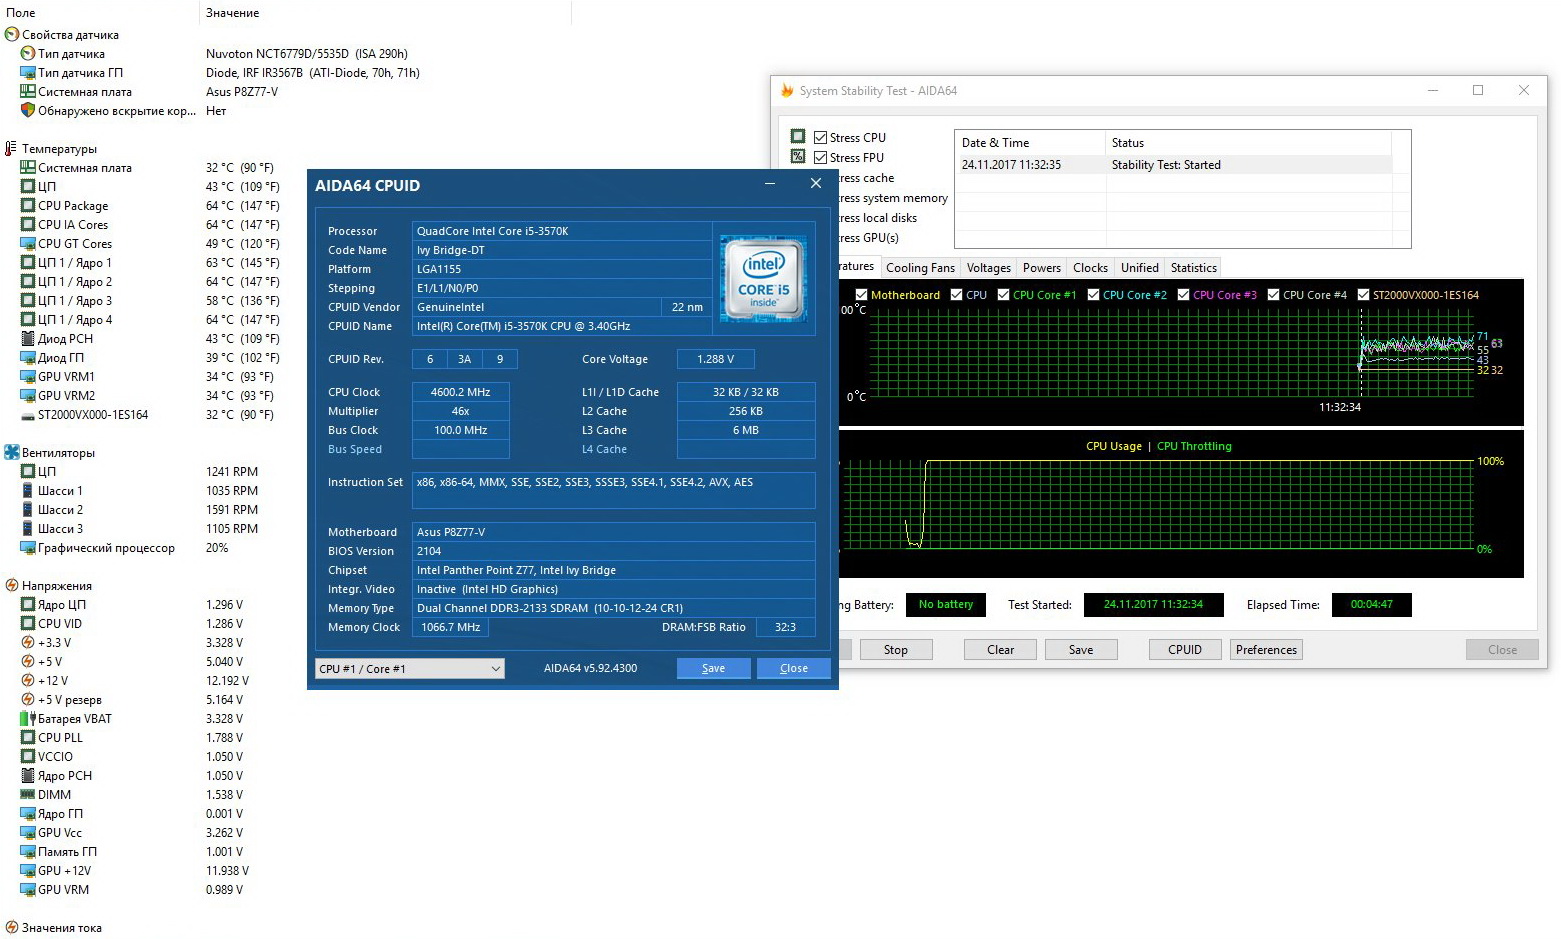Click the Intel Core i5 logo in CPUID window

(x=763, y=278)
